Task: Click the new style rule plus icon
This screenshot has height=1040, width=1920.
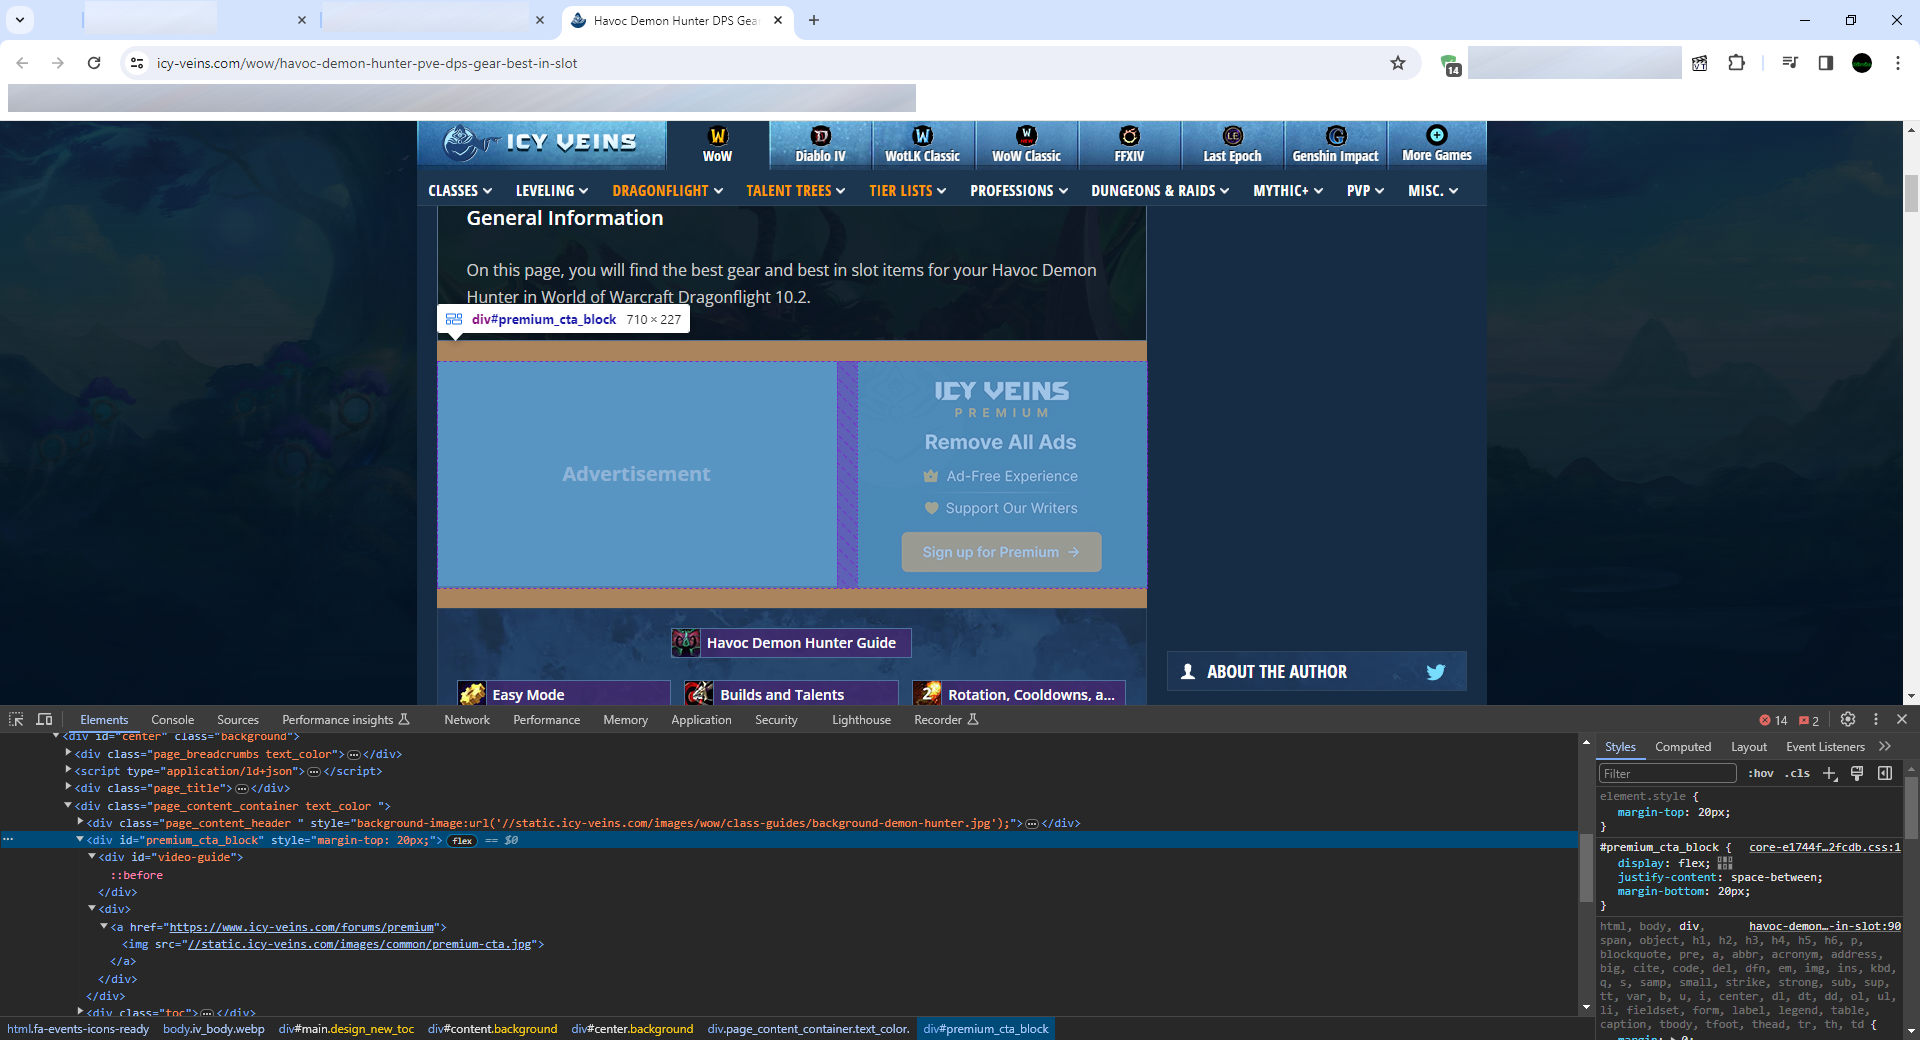Action: (1830, 773)
